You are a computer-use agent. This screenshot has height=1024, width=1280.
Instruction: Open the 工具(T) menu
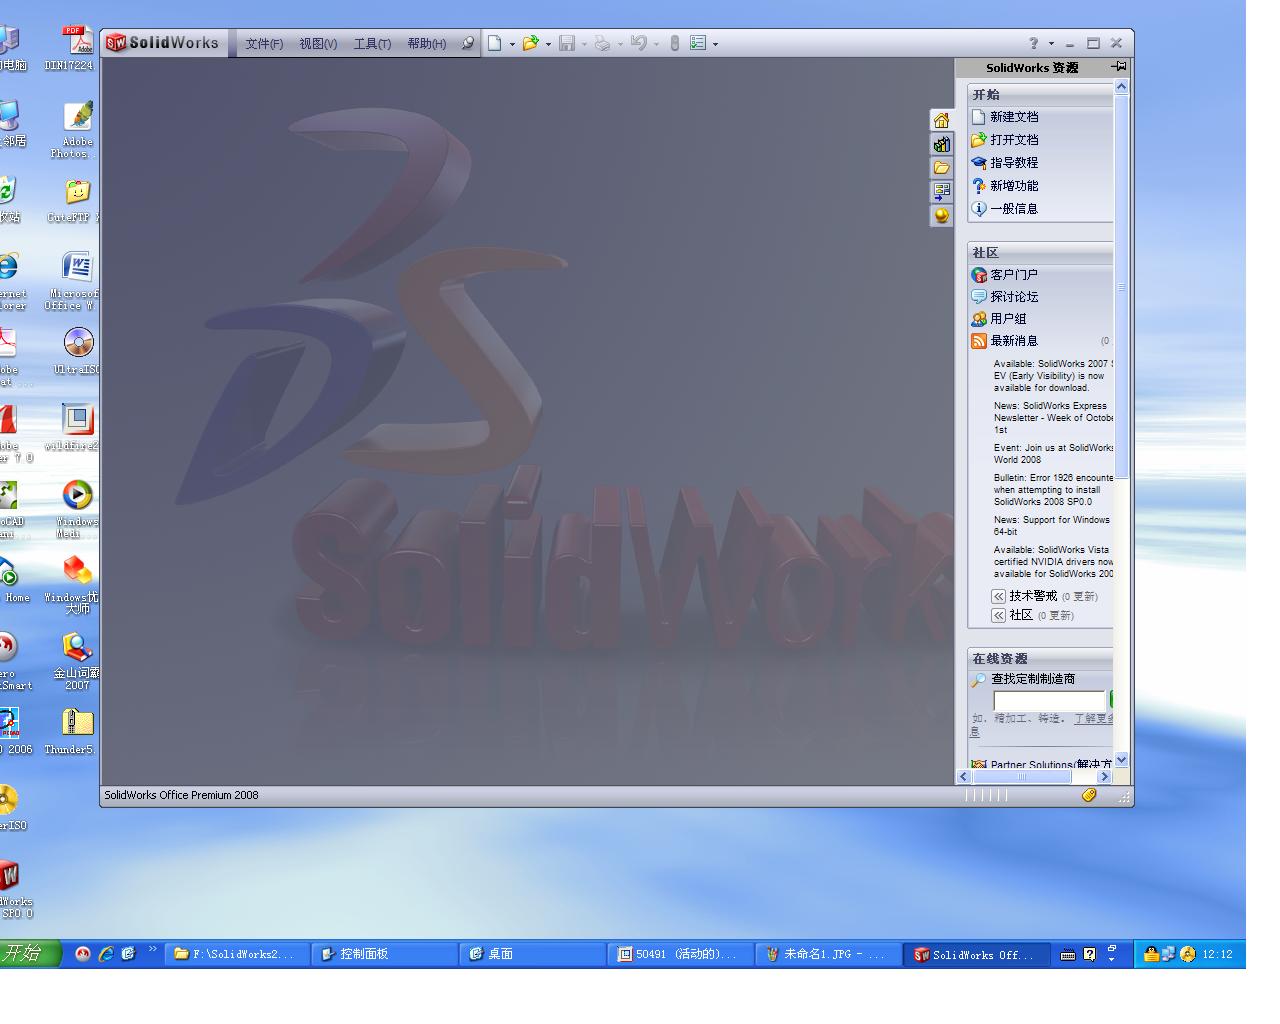point(372,44)
